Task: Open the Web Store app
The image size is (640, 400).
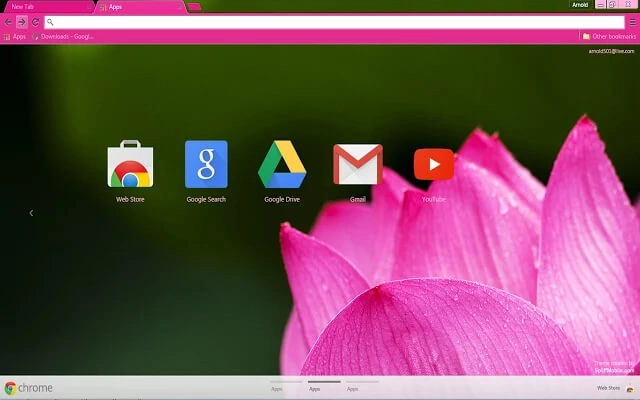Action: [130, 164]
